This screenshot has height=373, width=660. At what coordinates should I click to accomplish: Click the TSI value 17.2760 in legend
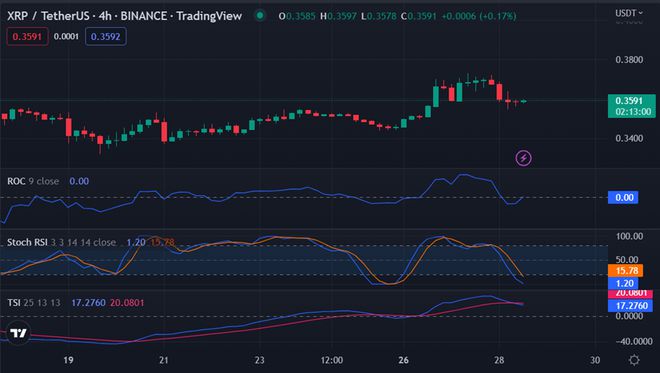coord(88,303)
